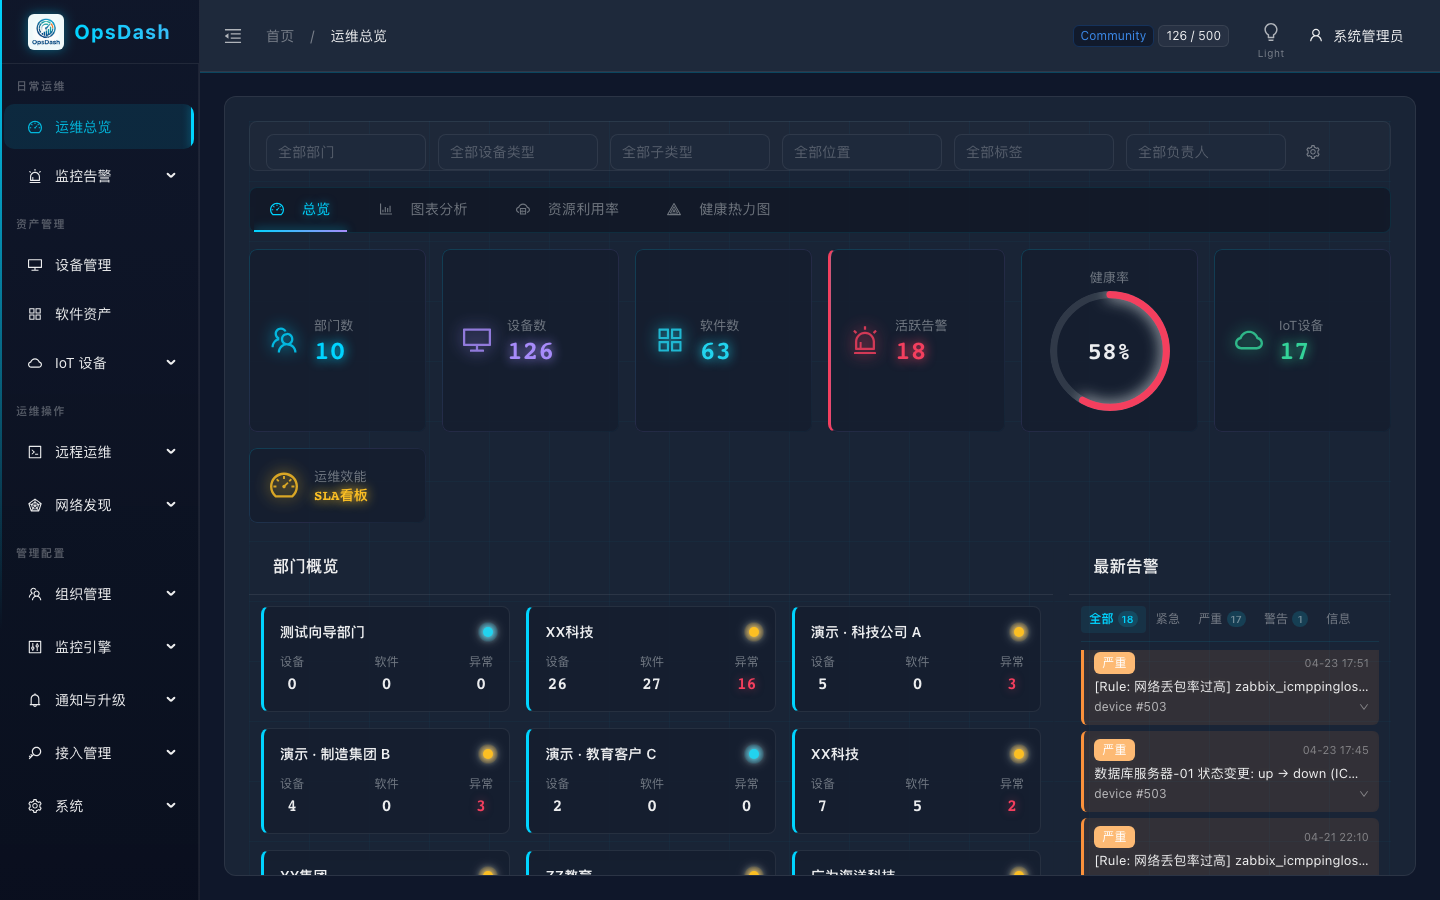Select the 警告 1 alerts filter tab

[x=1286, y=619]
